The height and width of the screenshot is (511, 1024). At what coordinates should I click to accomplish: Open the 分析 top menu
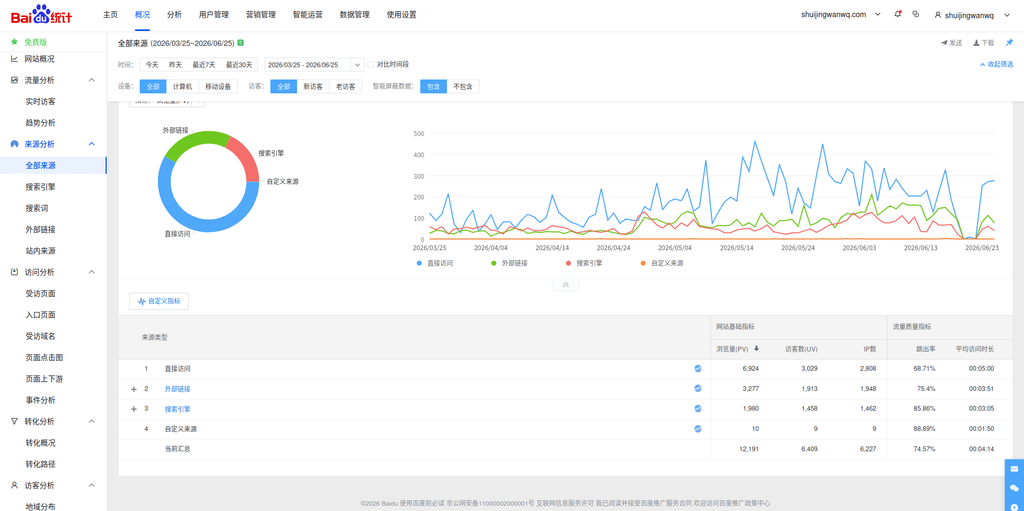click(174, 14)
